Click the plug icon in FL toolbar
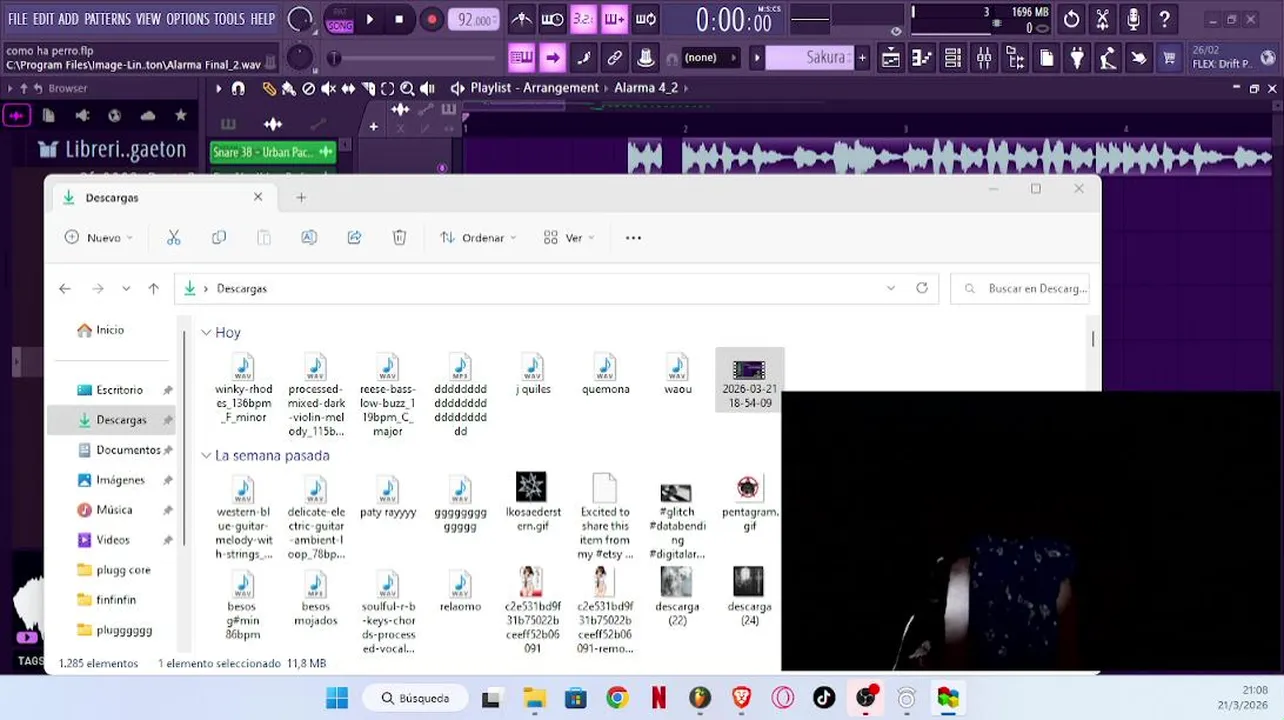This screenshot has height=720, width=1284. point(1077,58)
